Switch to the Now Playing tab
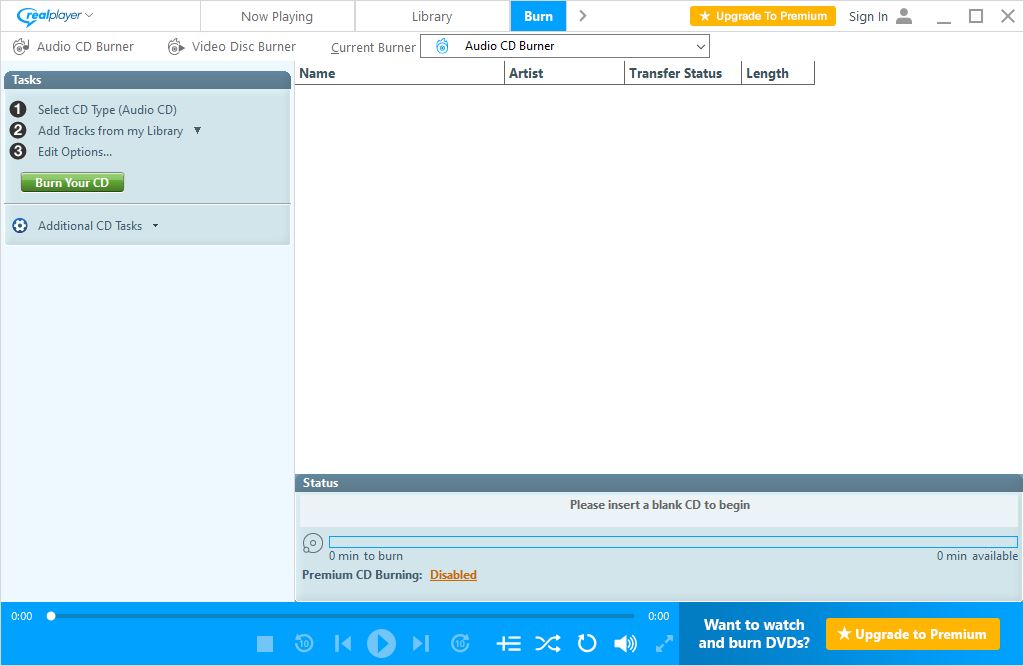The image size is (1024, 666). [x=277, y=16]
